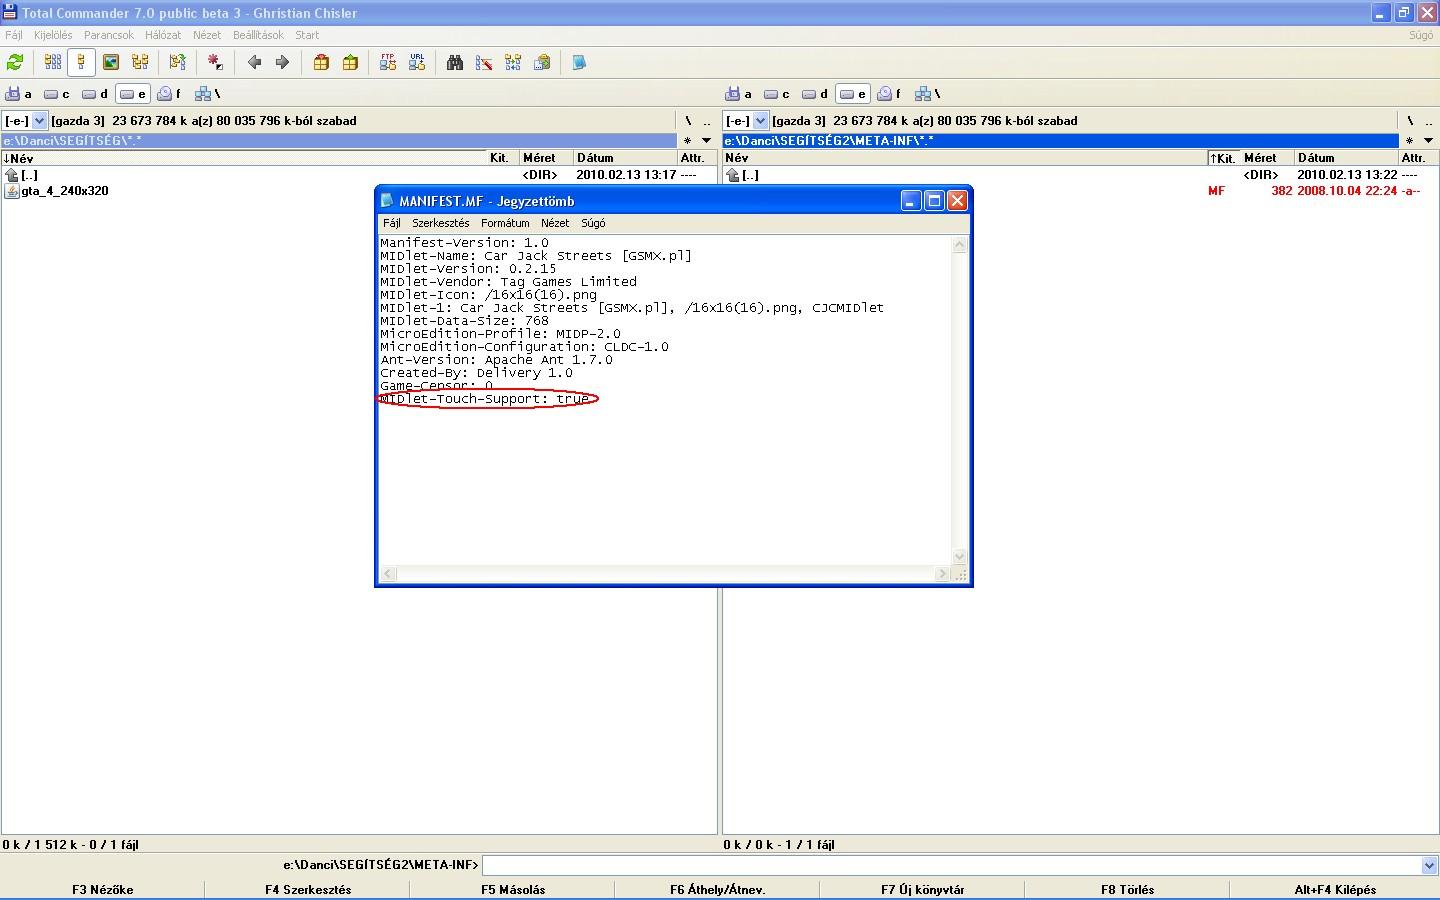Open file search with binoculars icon
This screenshot has height=900, width=1440.
click(455, 62)
